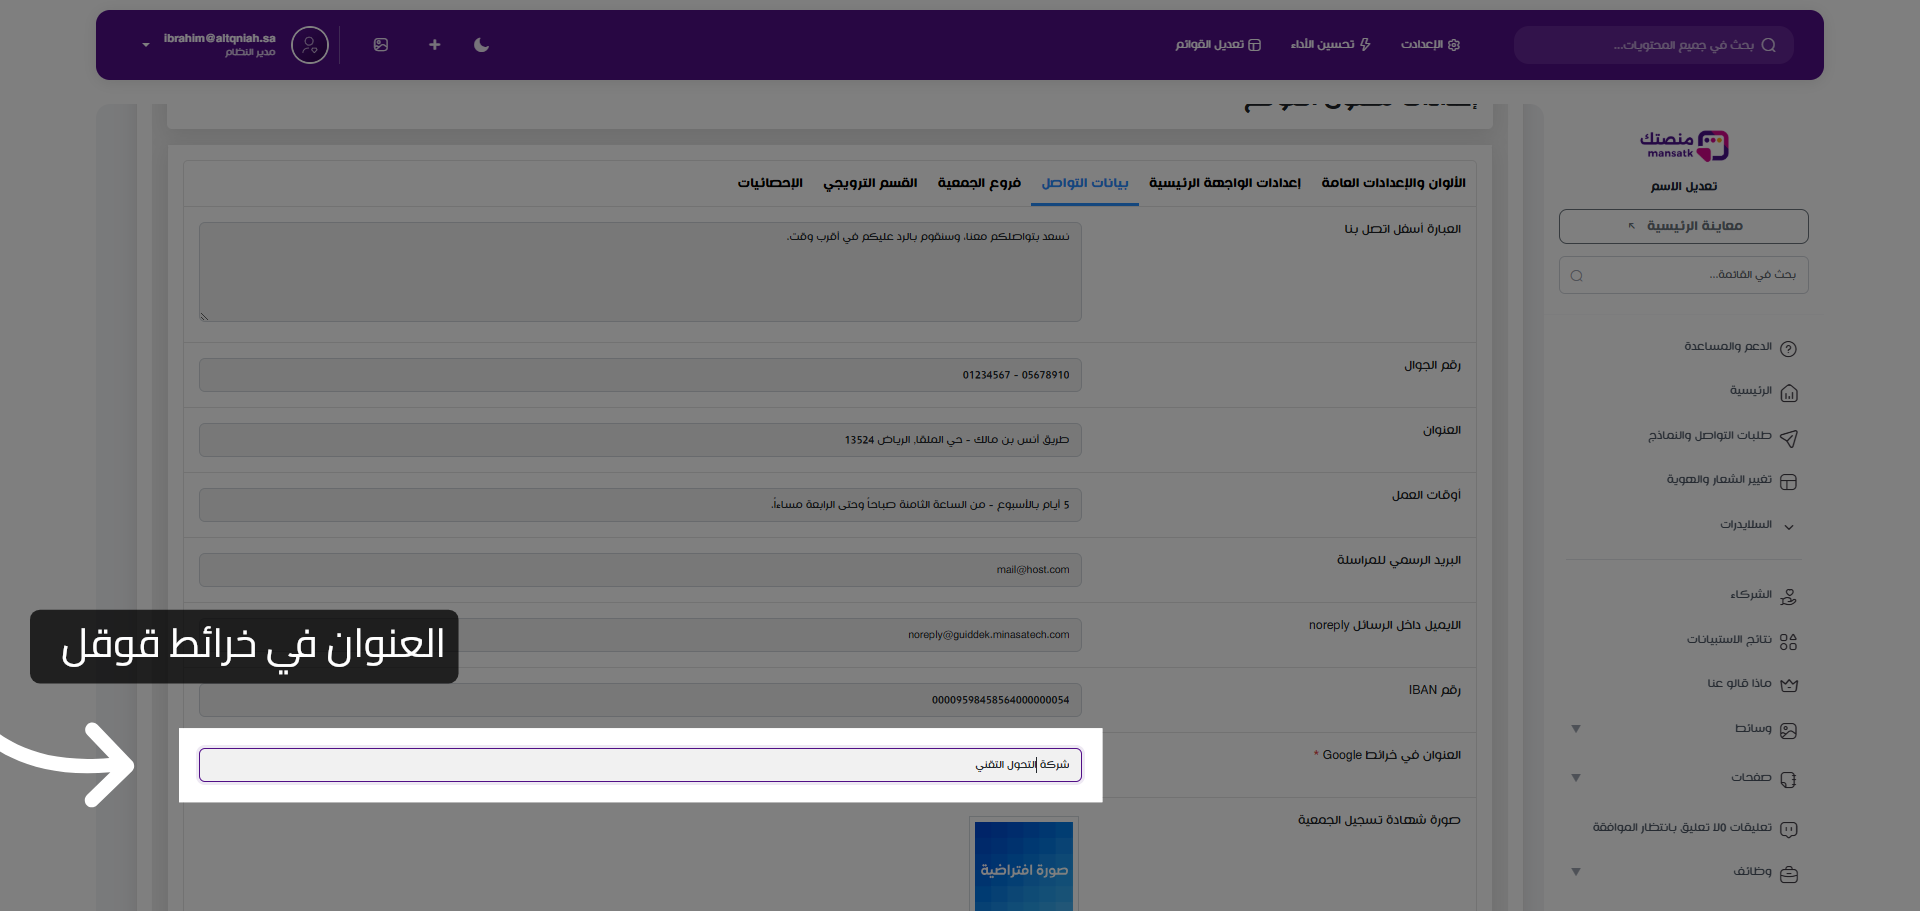Click the تحسين الأداء lightning icon
This screenshot has width=1920, height=911.
tap(1366, 45)
